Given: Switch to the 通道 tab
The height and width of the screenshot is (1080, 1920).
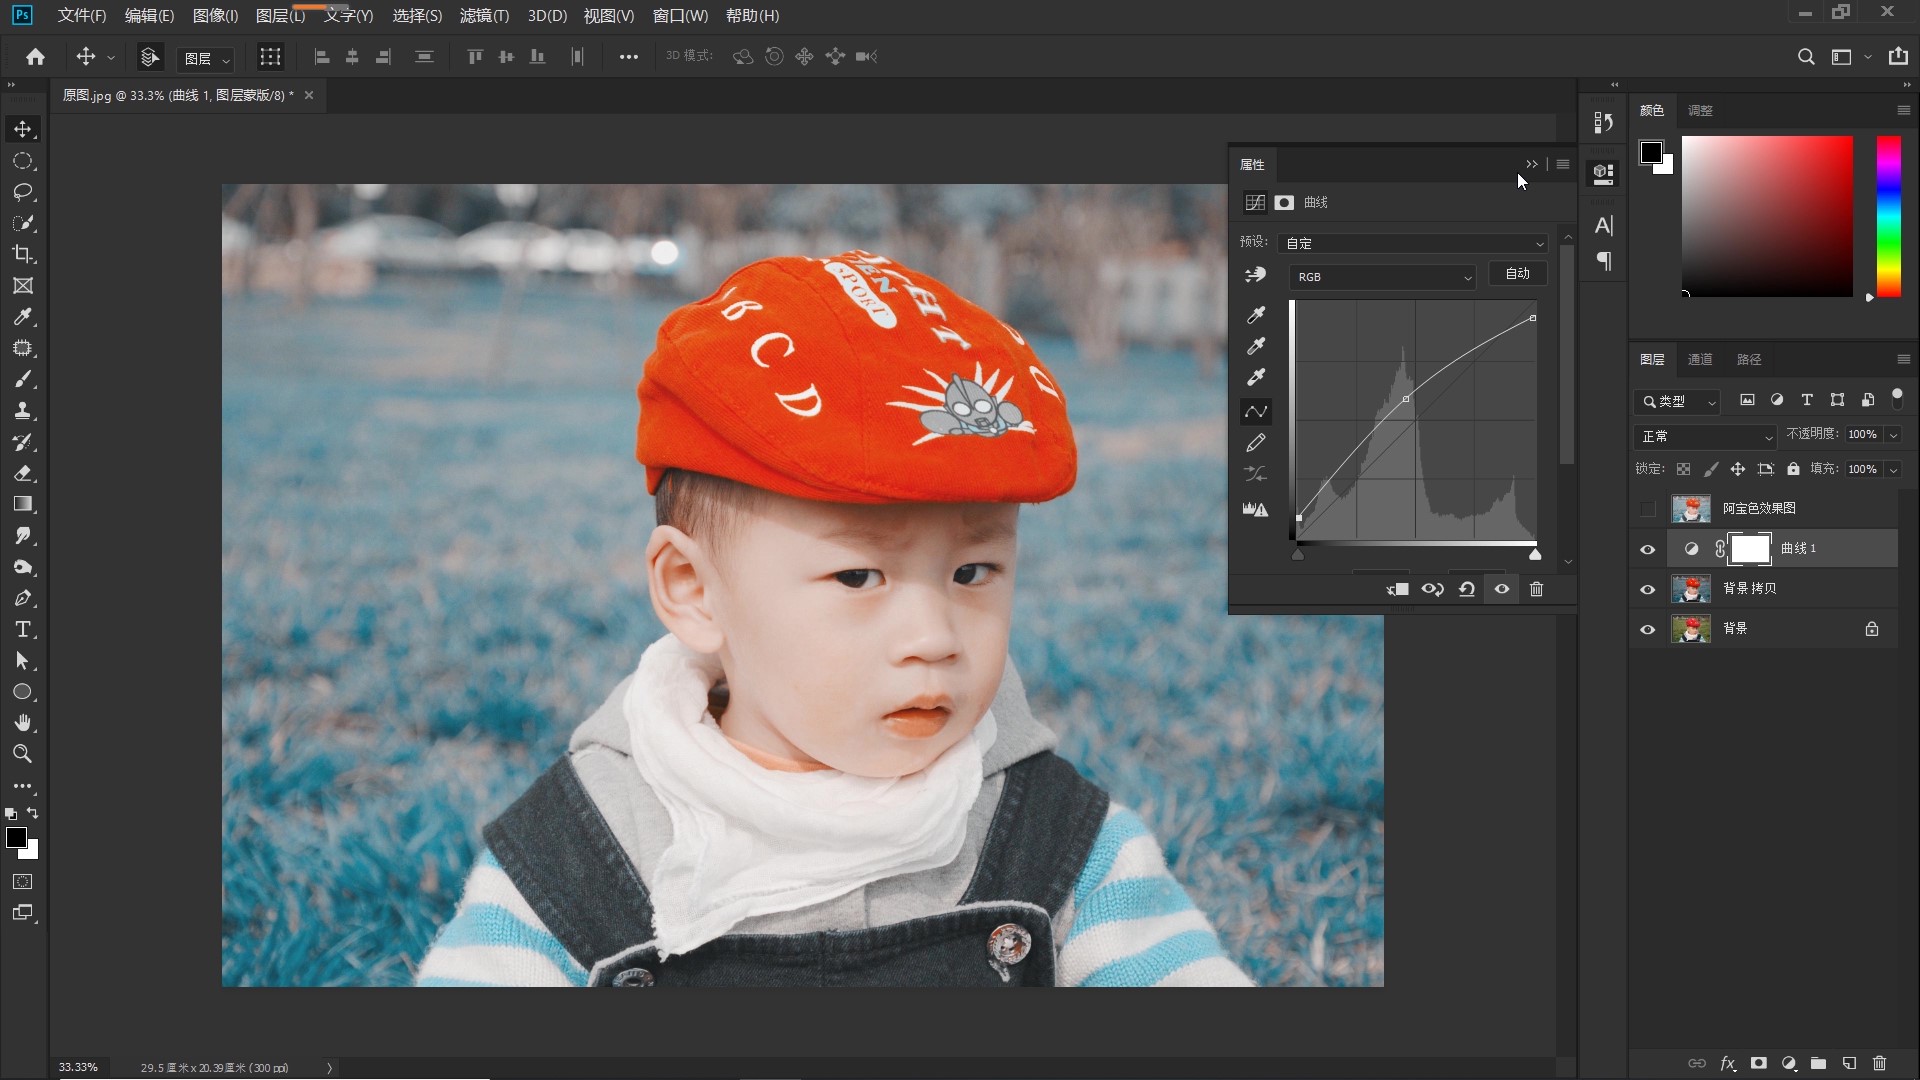Looking at the screenshot, I should tap(1700, 359).
